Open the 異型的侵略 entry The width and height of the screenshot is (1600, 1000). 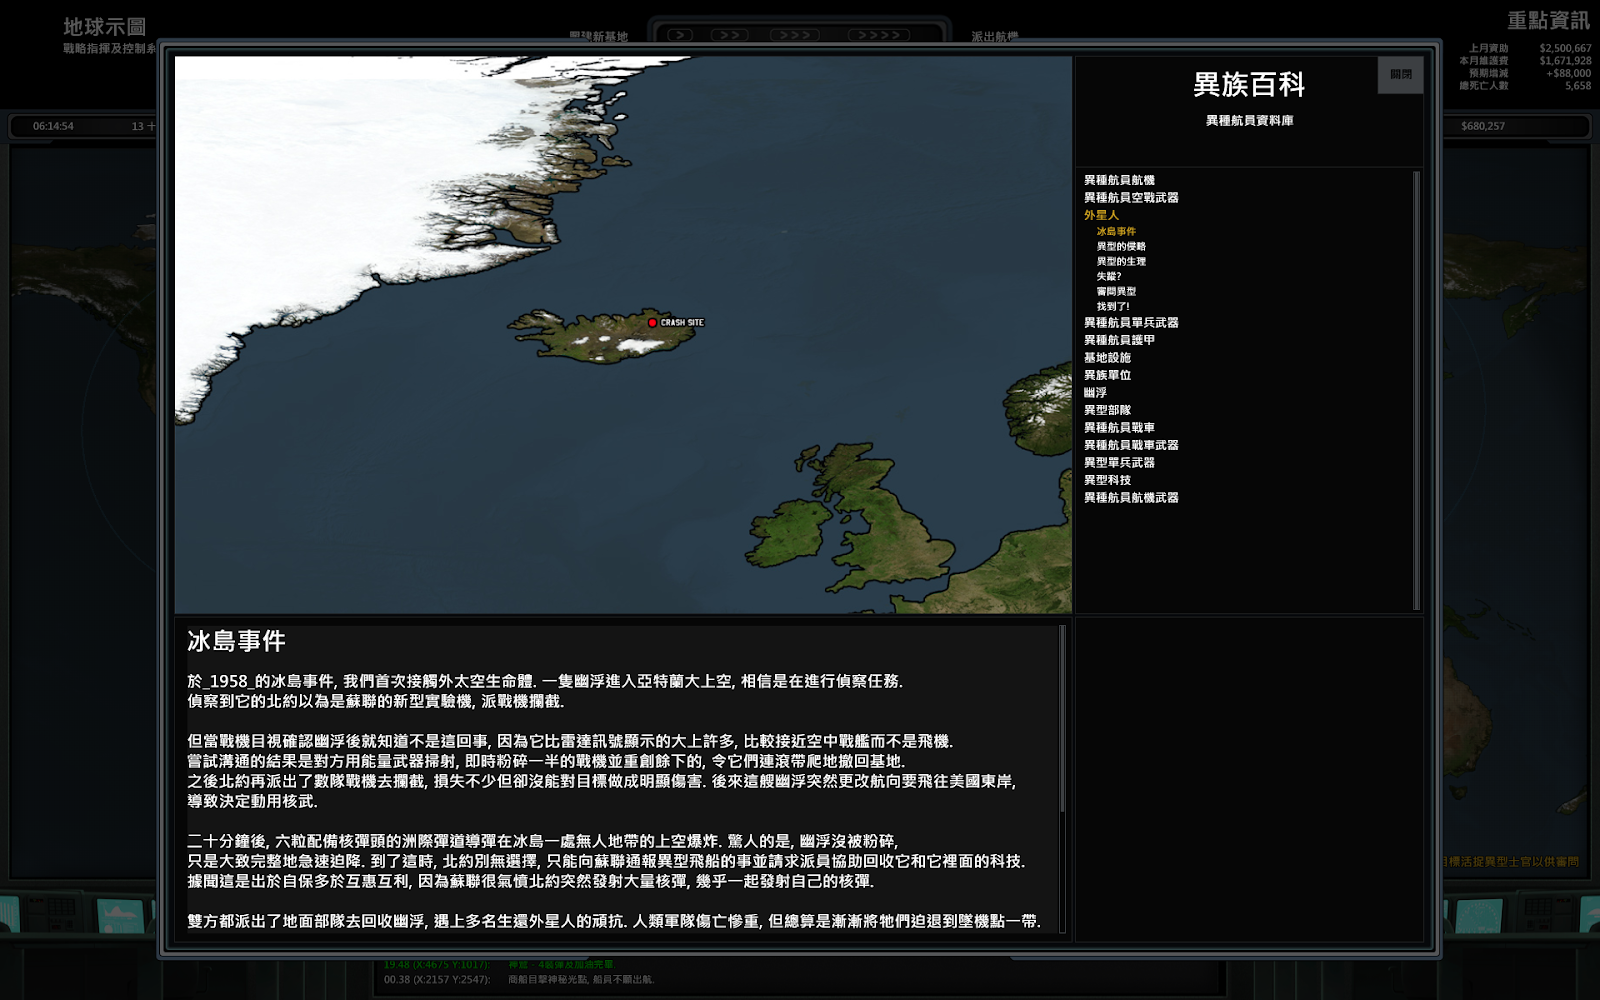coord(1121,246)
